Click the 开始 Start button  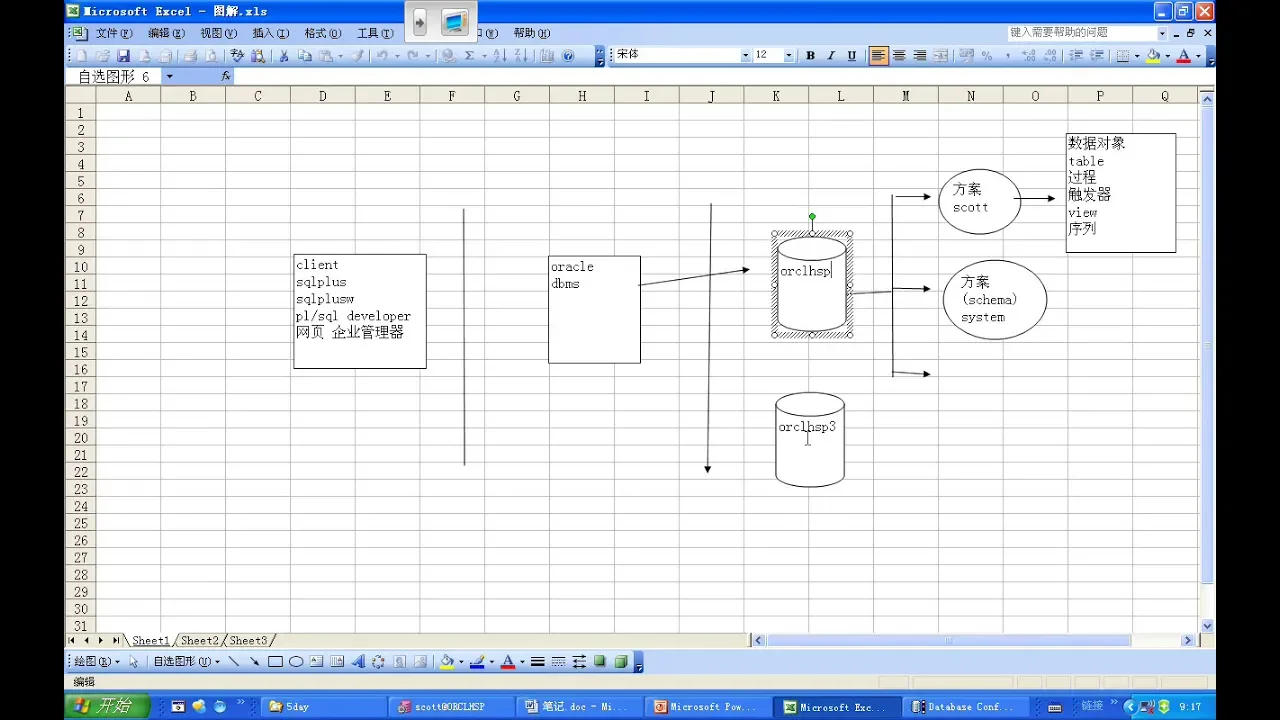(x=105, y=706)
